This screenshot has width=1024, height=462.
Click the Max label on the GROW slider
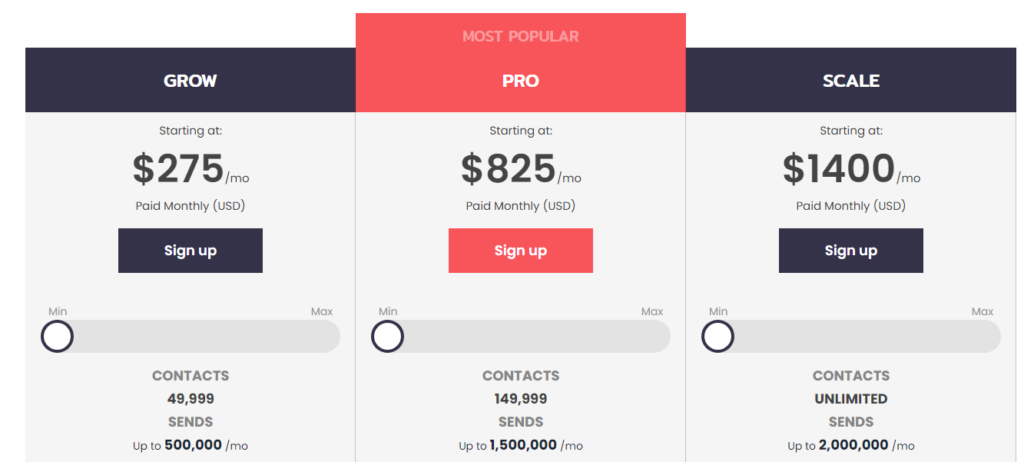[321, 312]
